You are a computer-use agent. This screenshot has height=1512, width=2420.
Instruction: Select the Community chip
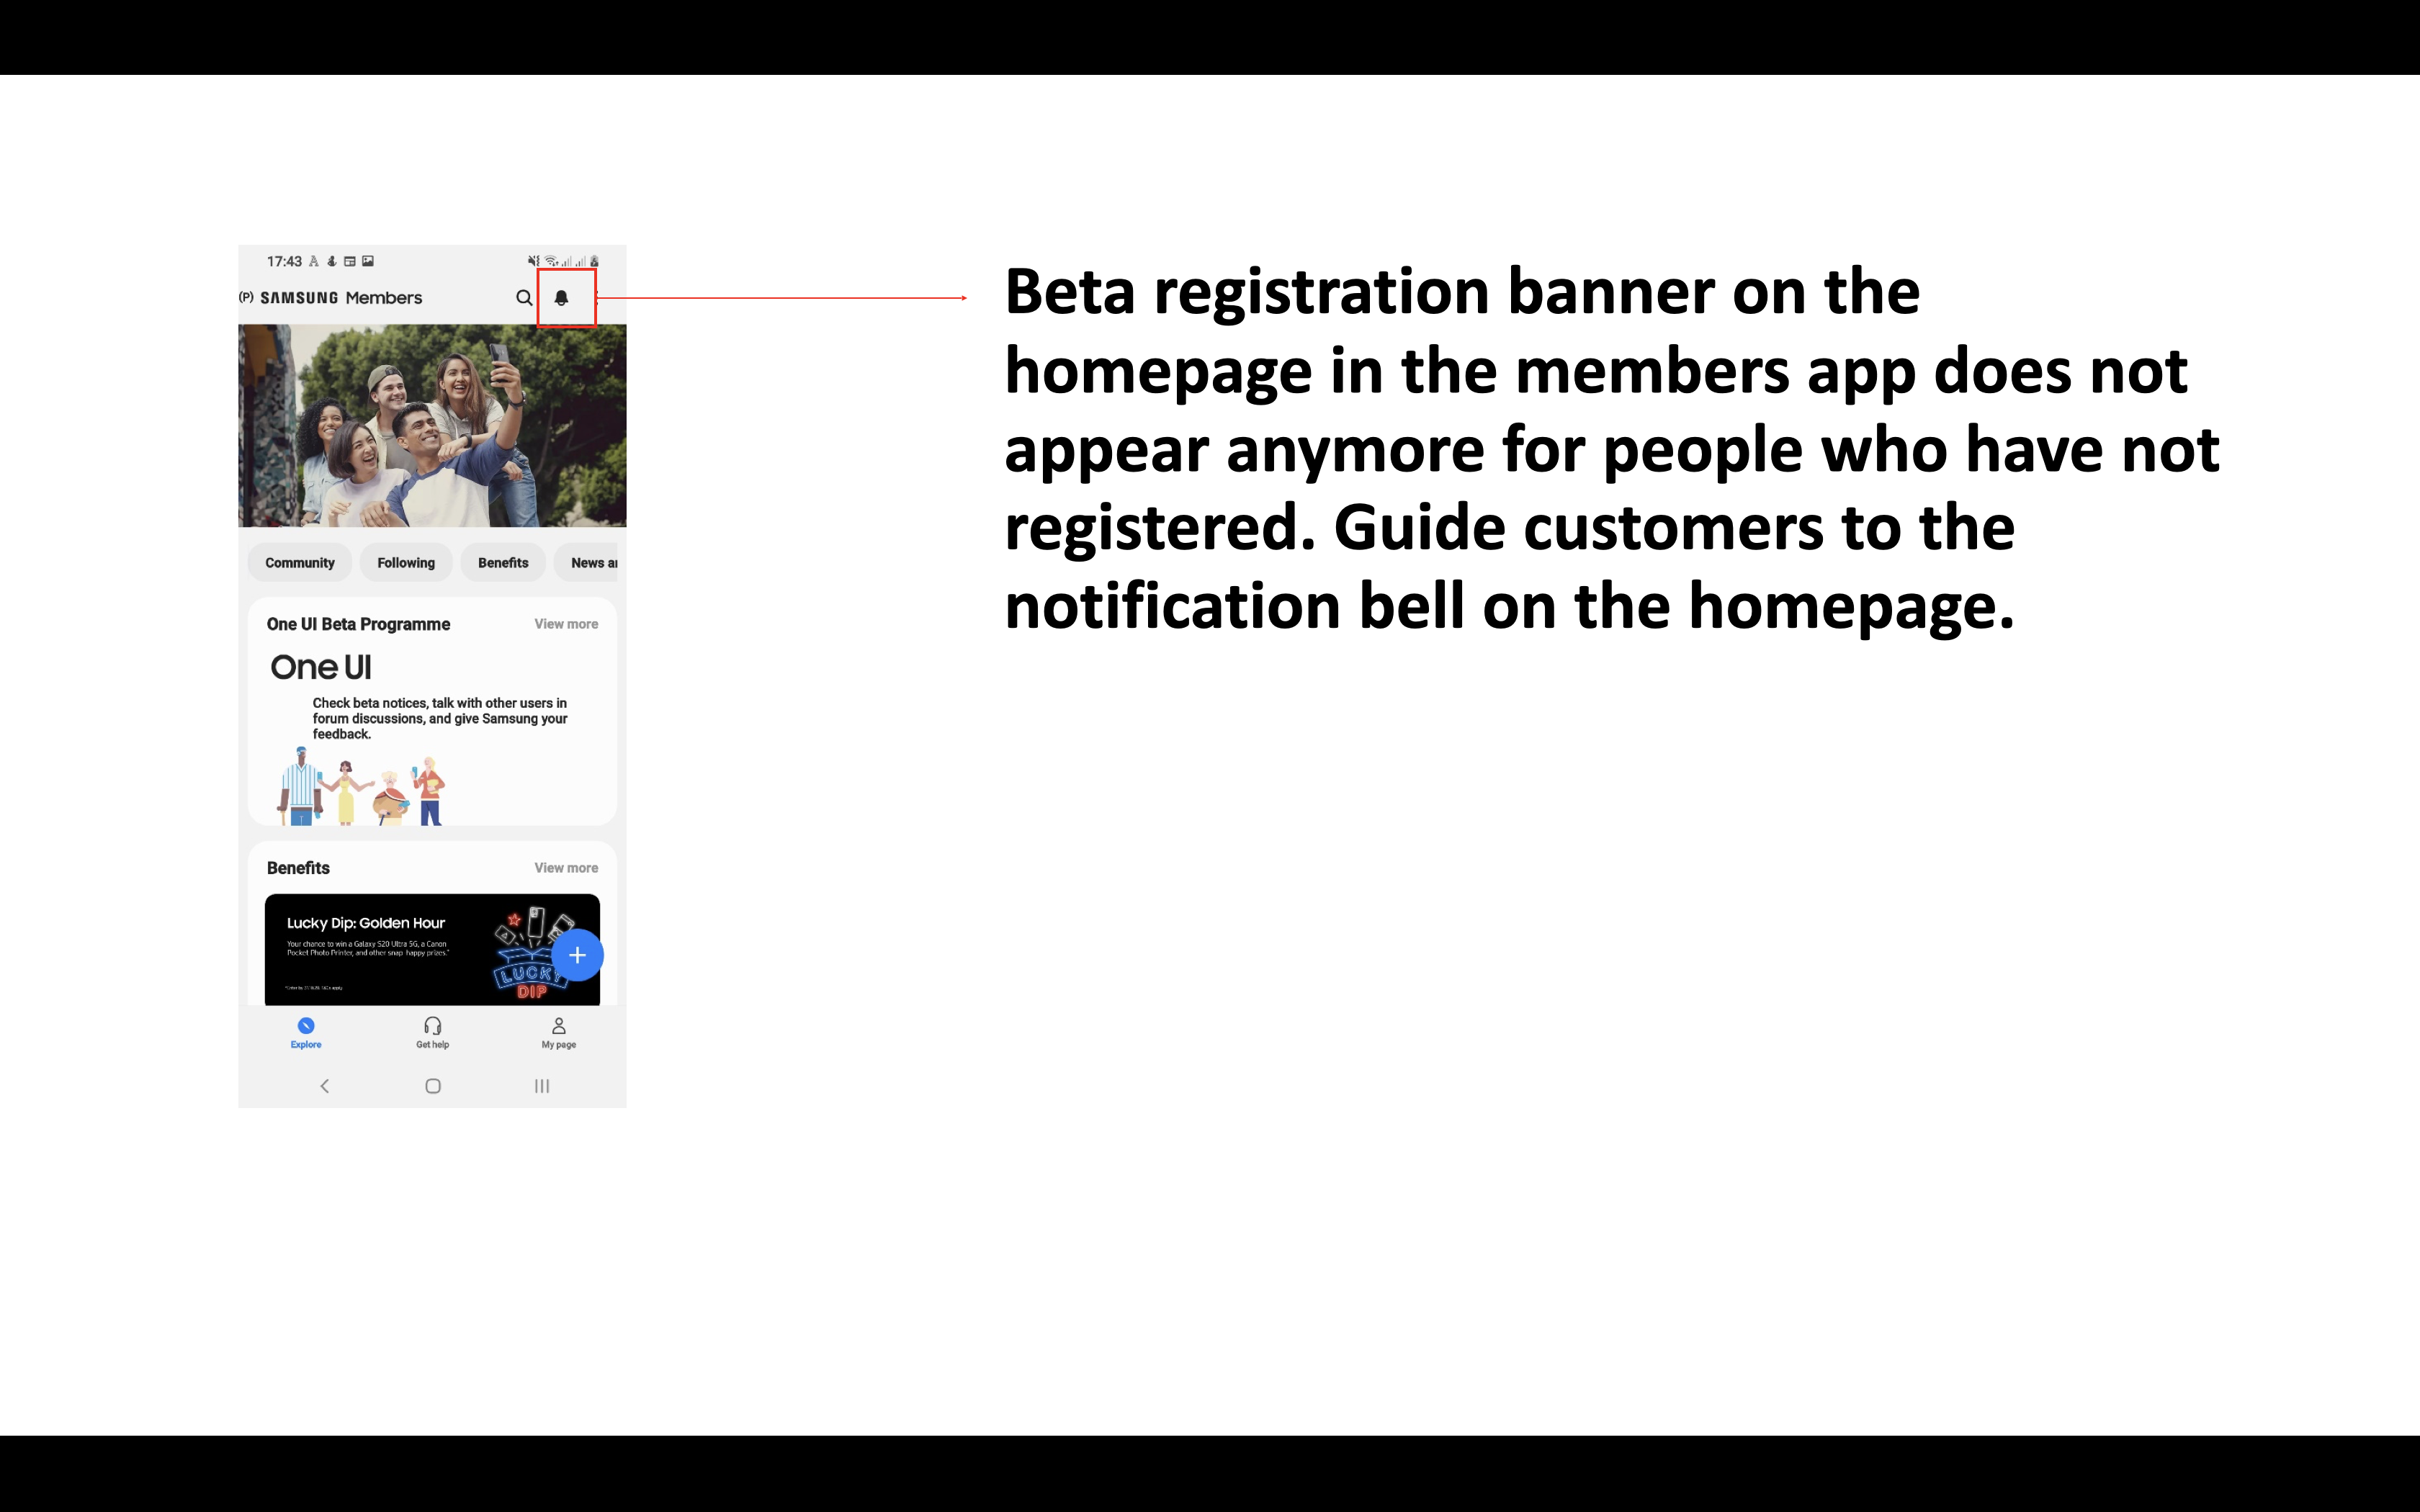(x=299, y=563)
